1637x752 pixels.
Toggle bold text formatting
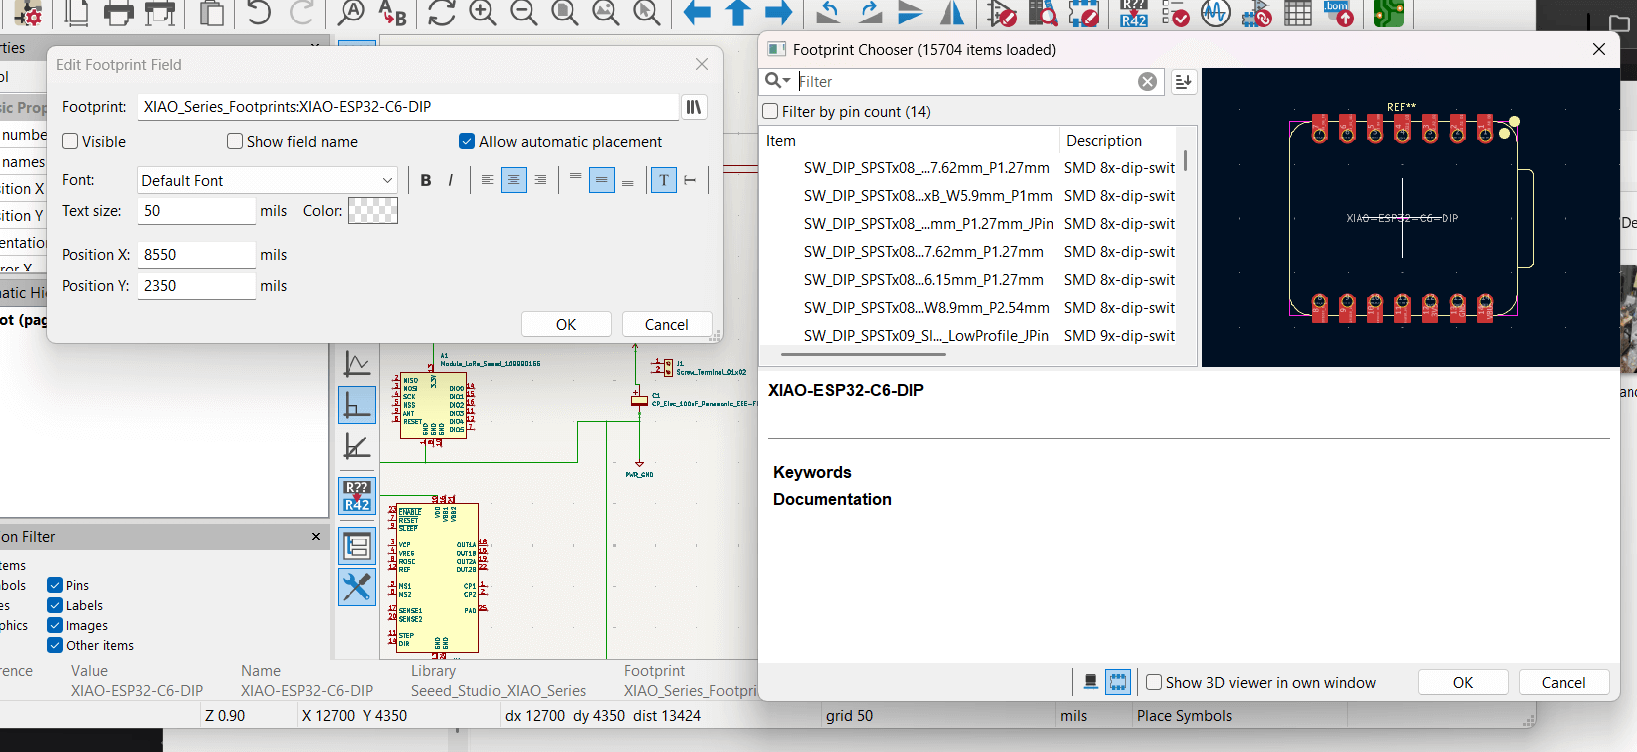(x=426, y=180)
